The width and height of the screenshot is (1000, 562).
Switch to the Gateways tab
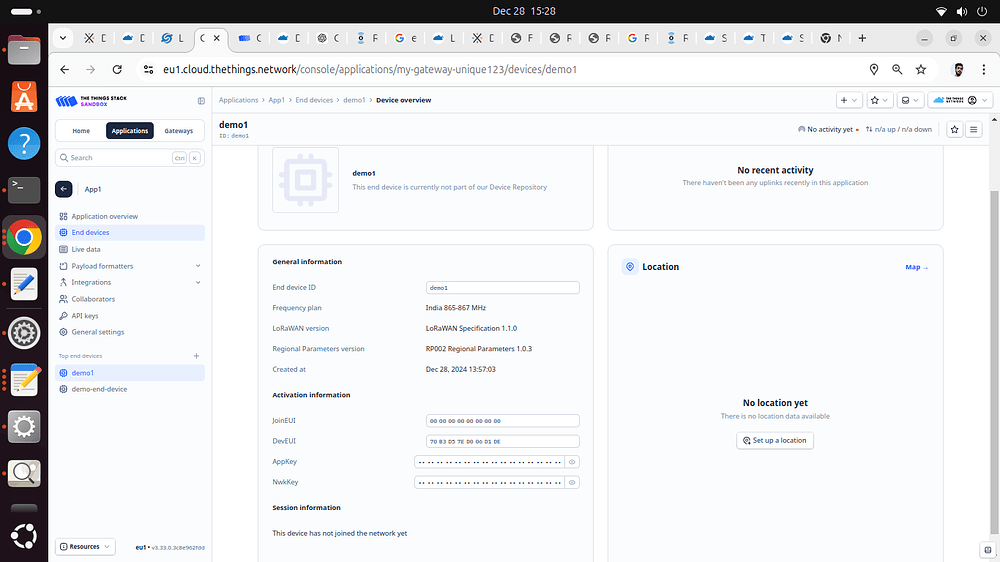pyautogui.click(x=179, y=131)
